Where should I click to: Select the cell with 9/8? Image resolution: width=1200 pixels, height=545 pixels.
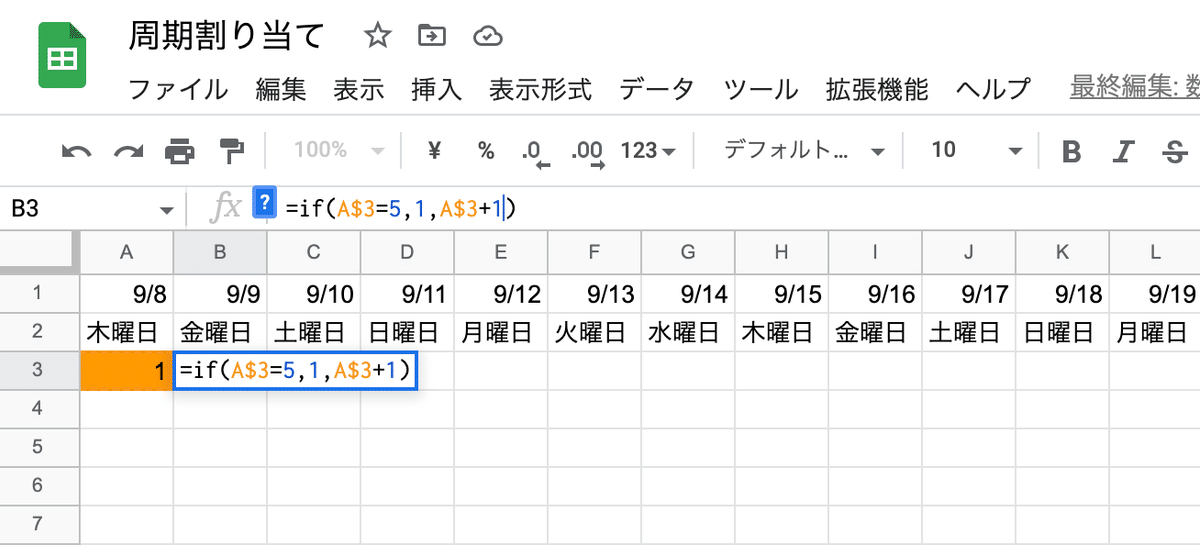tap(126, 294)
